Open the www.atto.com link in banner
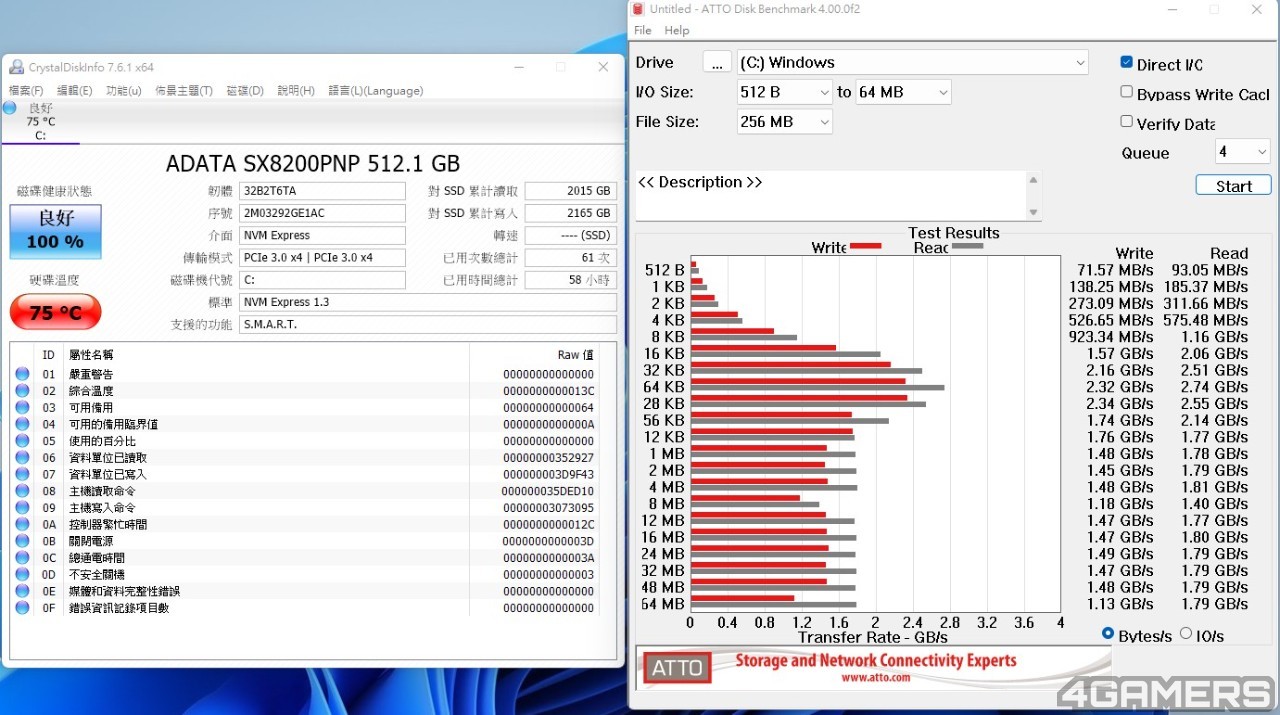This screenshot has height=715, width=1280. (876, 677)
